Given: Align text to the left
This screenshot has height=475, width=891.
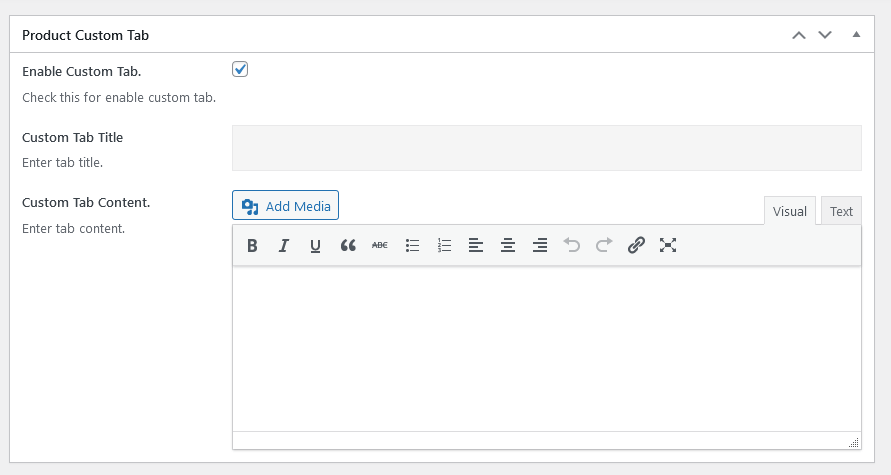Looking at the screenshot, I should [476, 245].
